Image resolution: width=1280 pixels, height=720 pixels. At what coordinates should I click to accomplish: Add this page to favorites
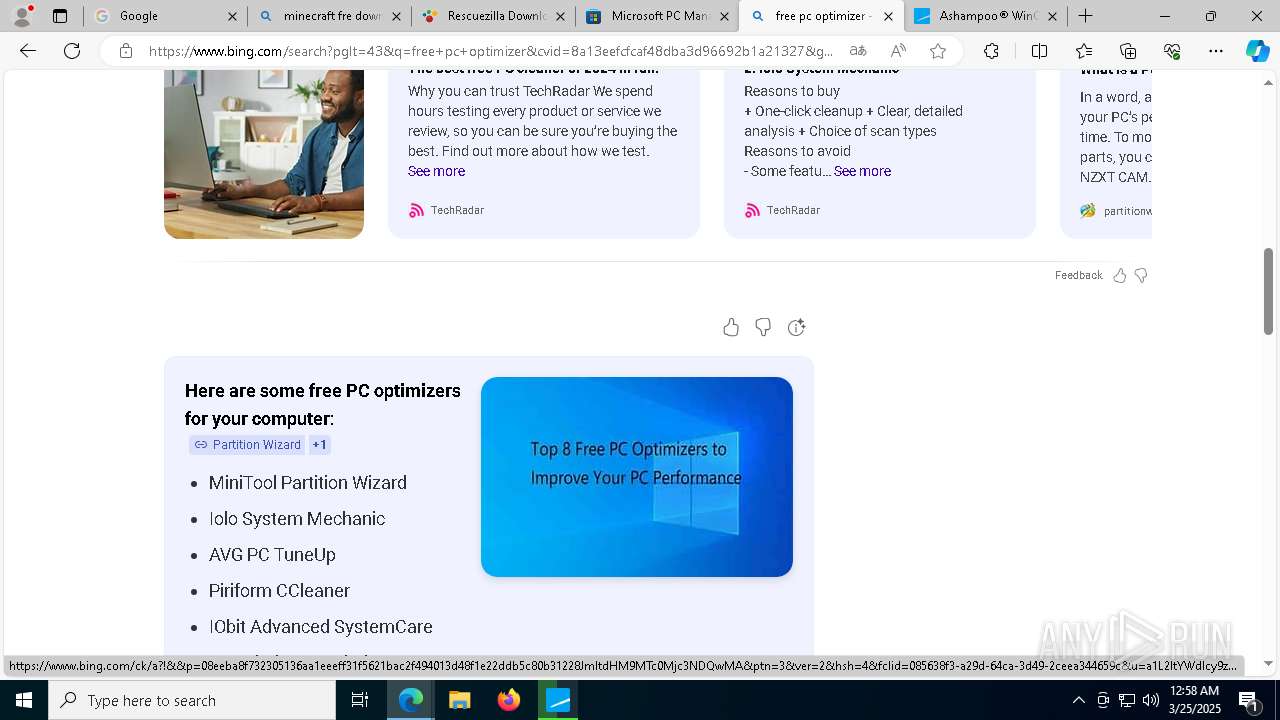(938, 51)
